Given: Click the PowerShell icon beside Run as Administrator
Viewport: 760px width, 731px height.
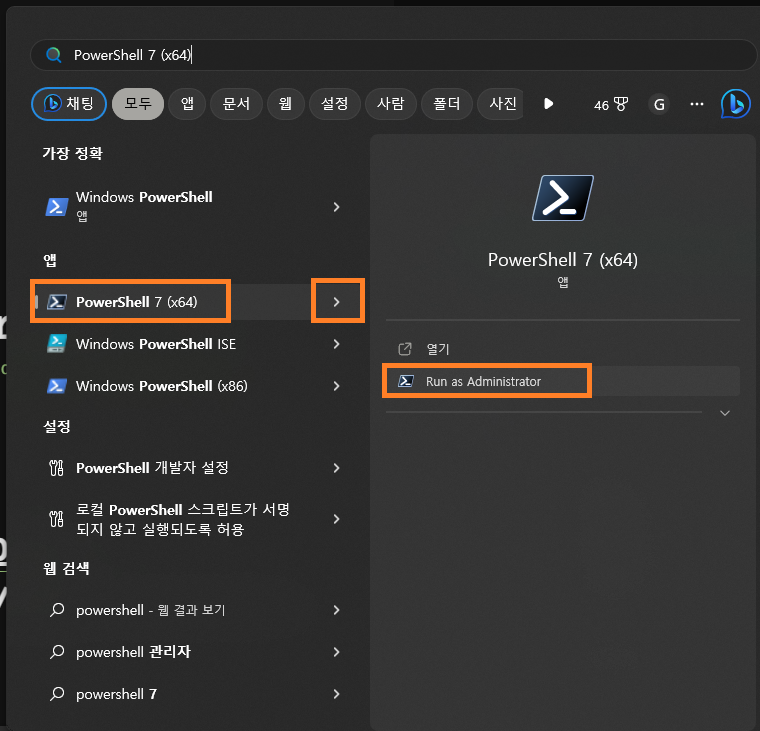Looking at the screenshot, I should coord(406,381).
